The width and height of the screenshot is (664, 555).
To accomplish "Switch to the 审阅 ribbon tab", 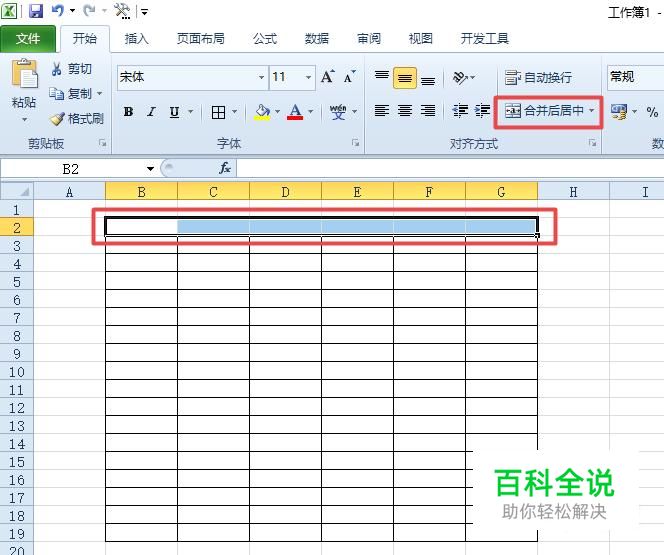I will (369, 39).
